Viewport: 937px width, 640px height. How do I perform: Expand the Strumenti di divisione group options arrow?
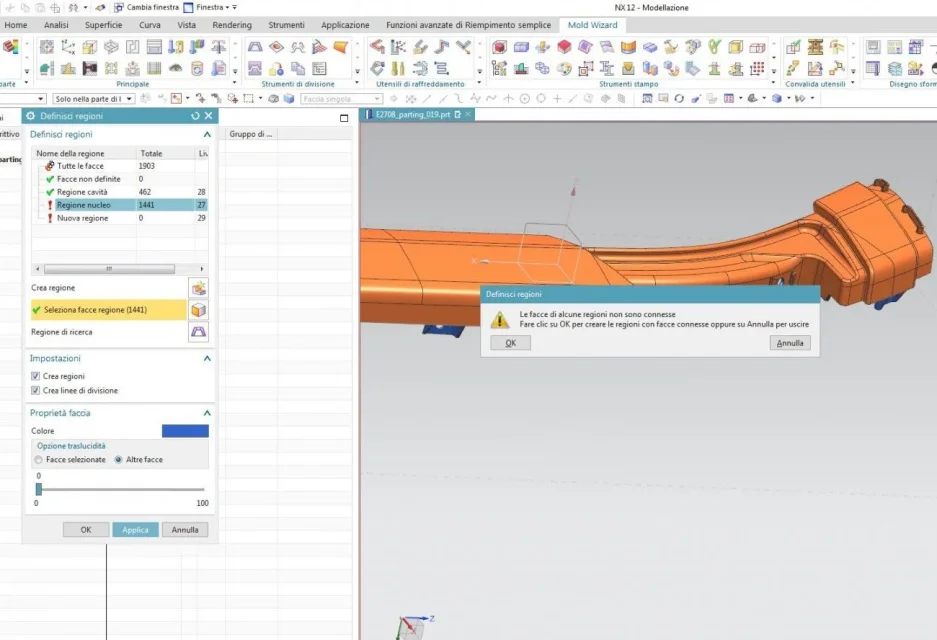pyautogui.click(x=357, y=83)
